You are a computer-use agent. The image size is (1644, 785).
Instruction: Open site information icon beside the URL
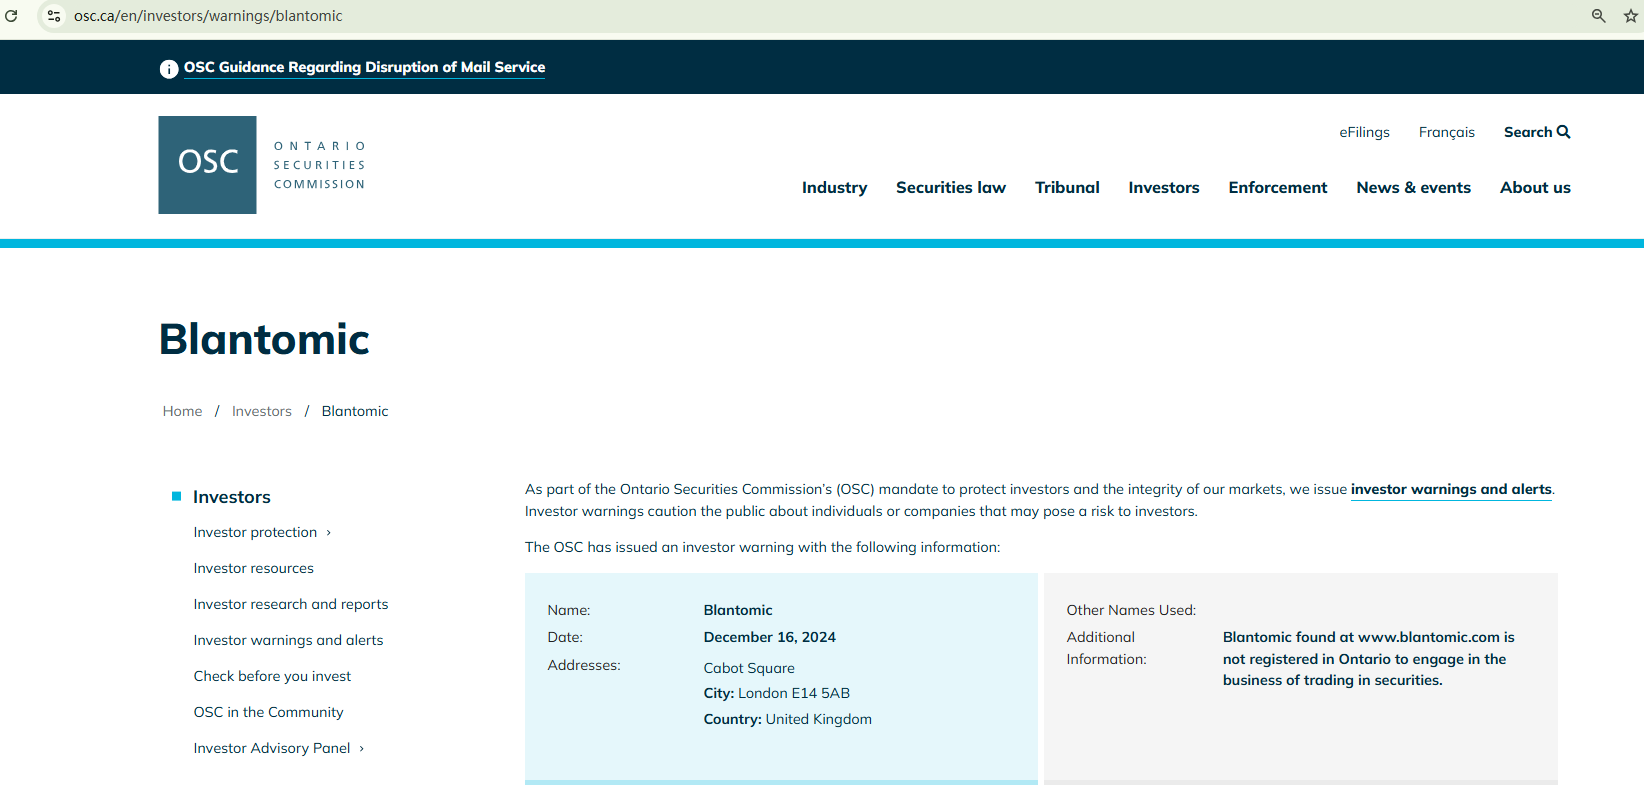point(54,16)
